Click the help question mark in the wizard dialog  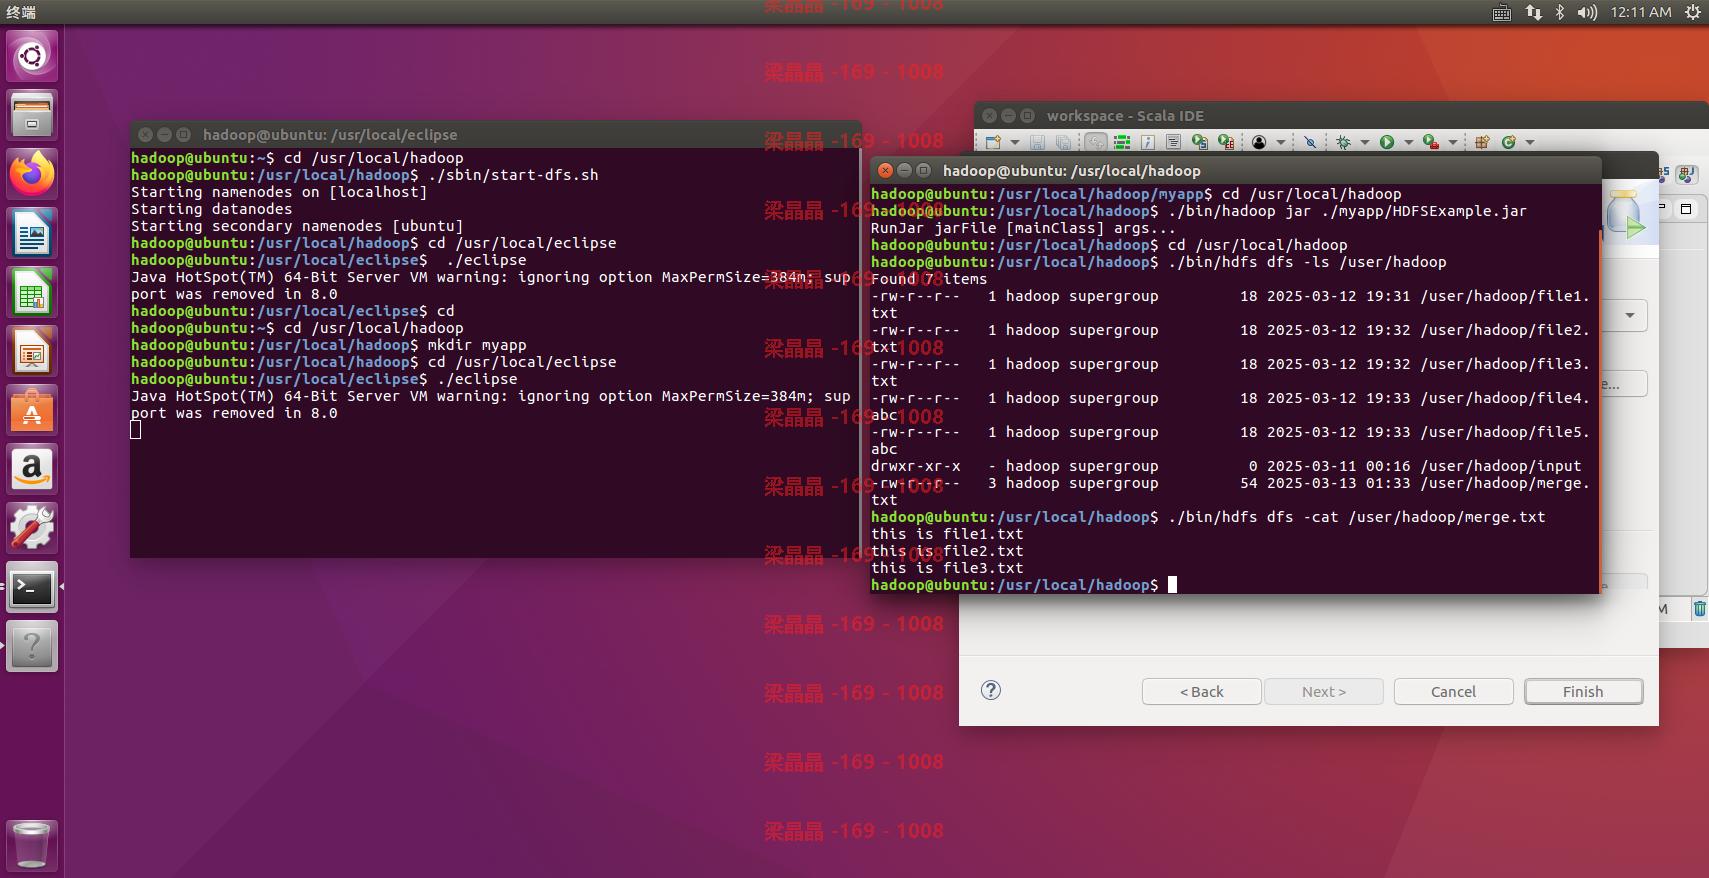click(991, 690)
